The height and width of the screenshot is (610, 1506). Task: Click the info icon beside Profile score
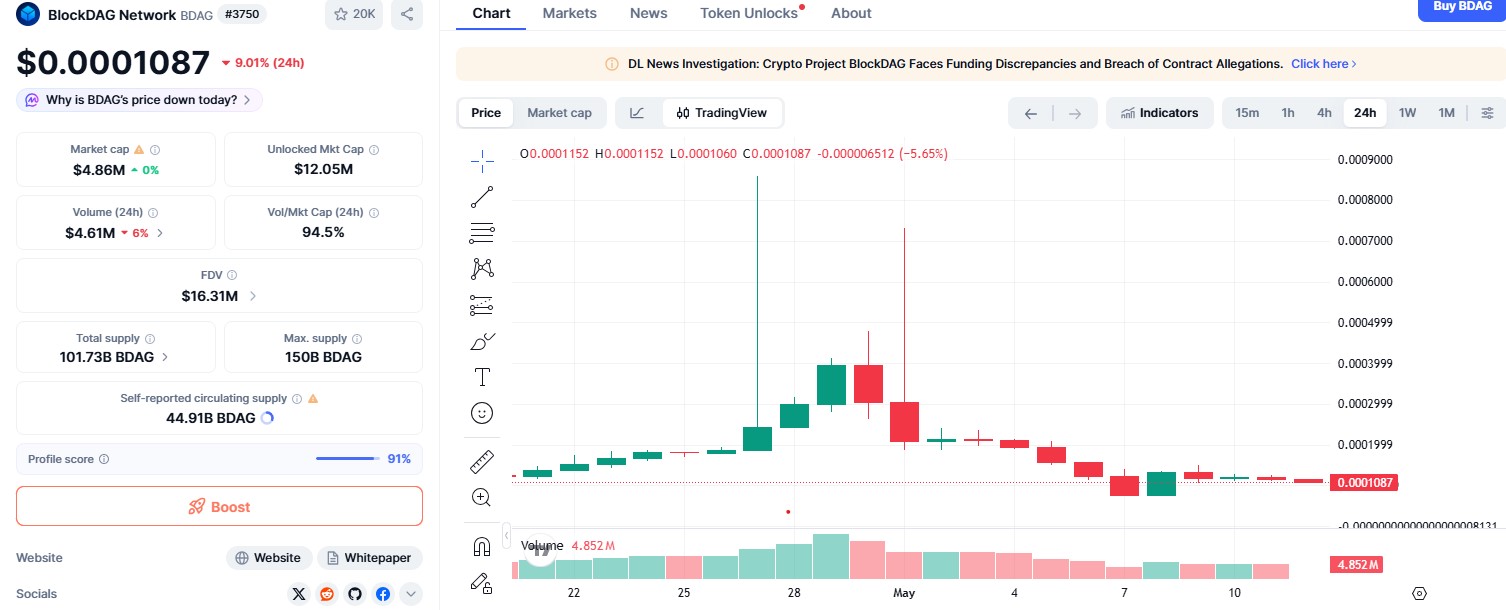[x=104, y=459]
